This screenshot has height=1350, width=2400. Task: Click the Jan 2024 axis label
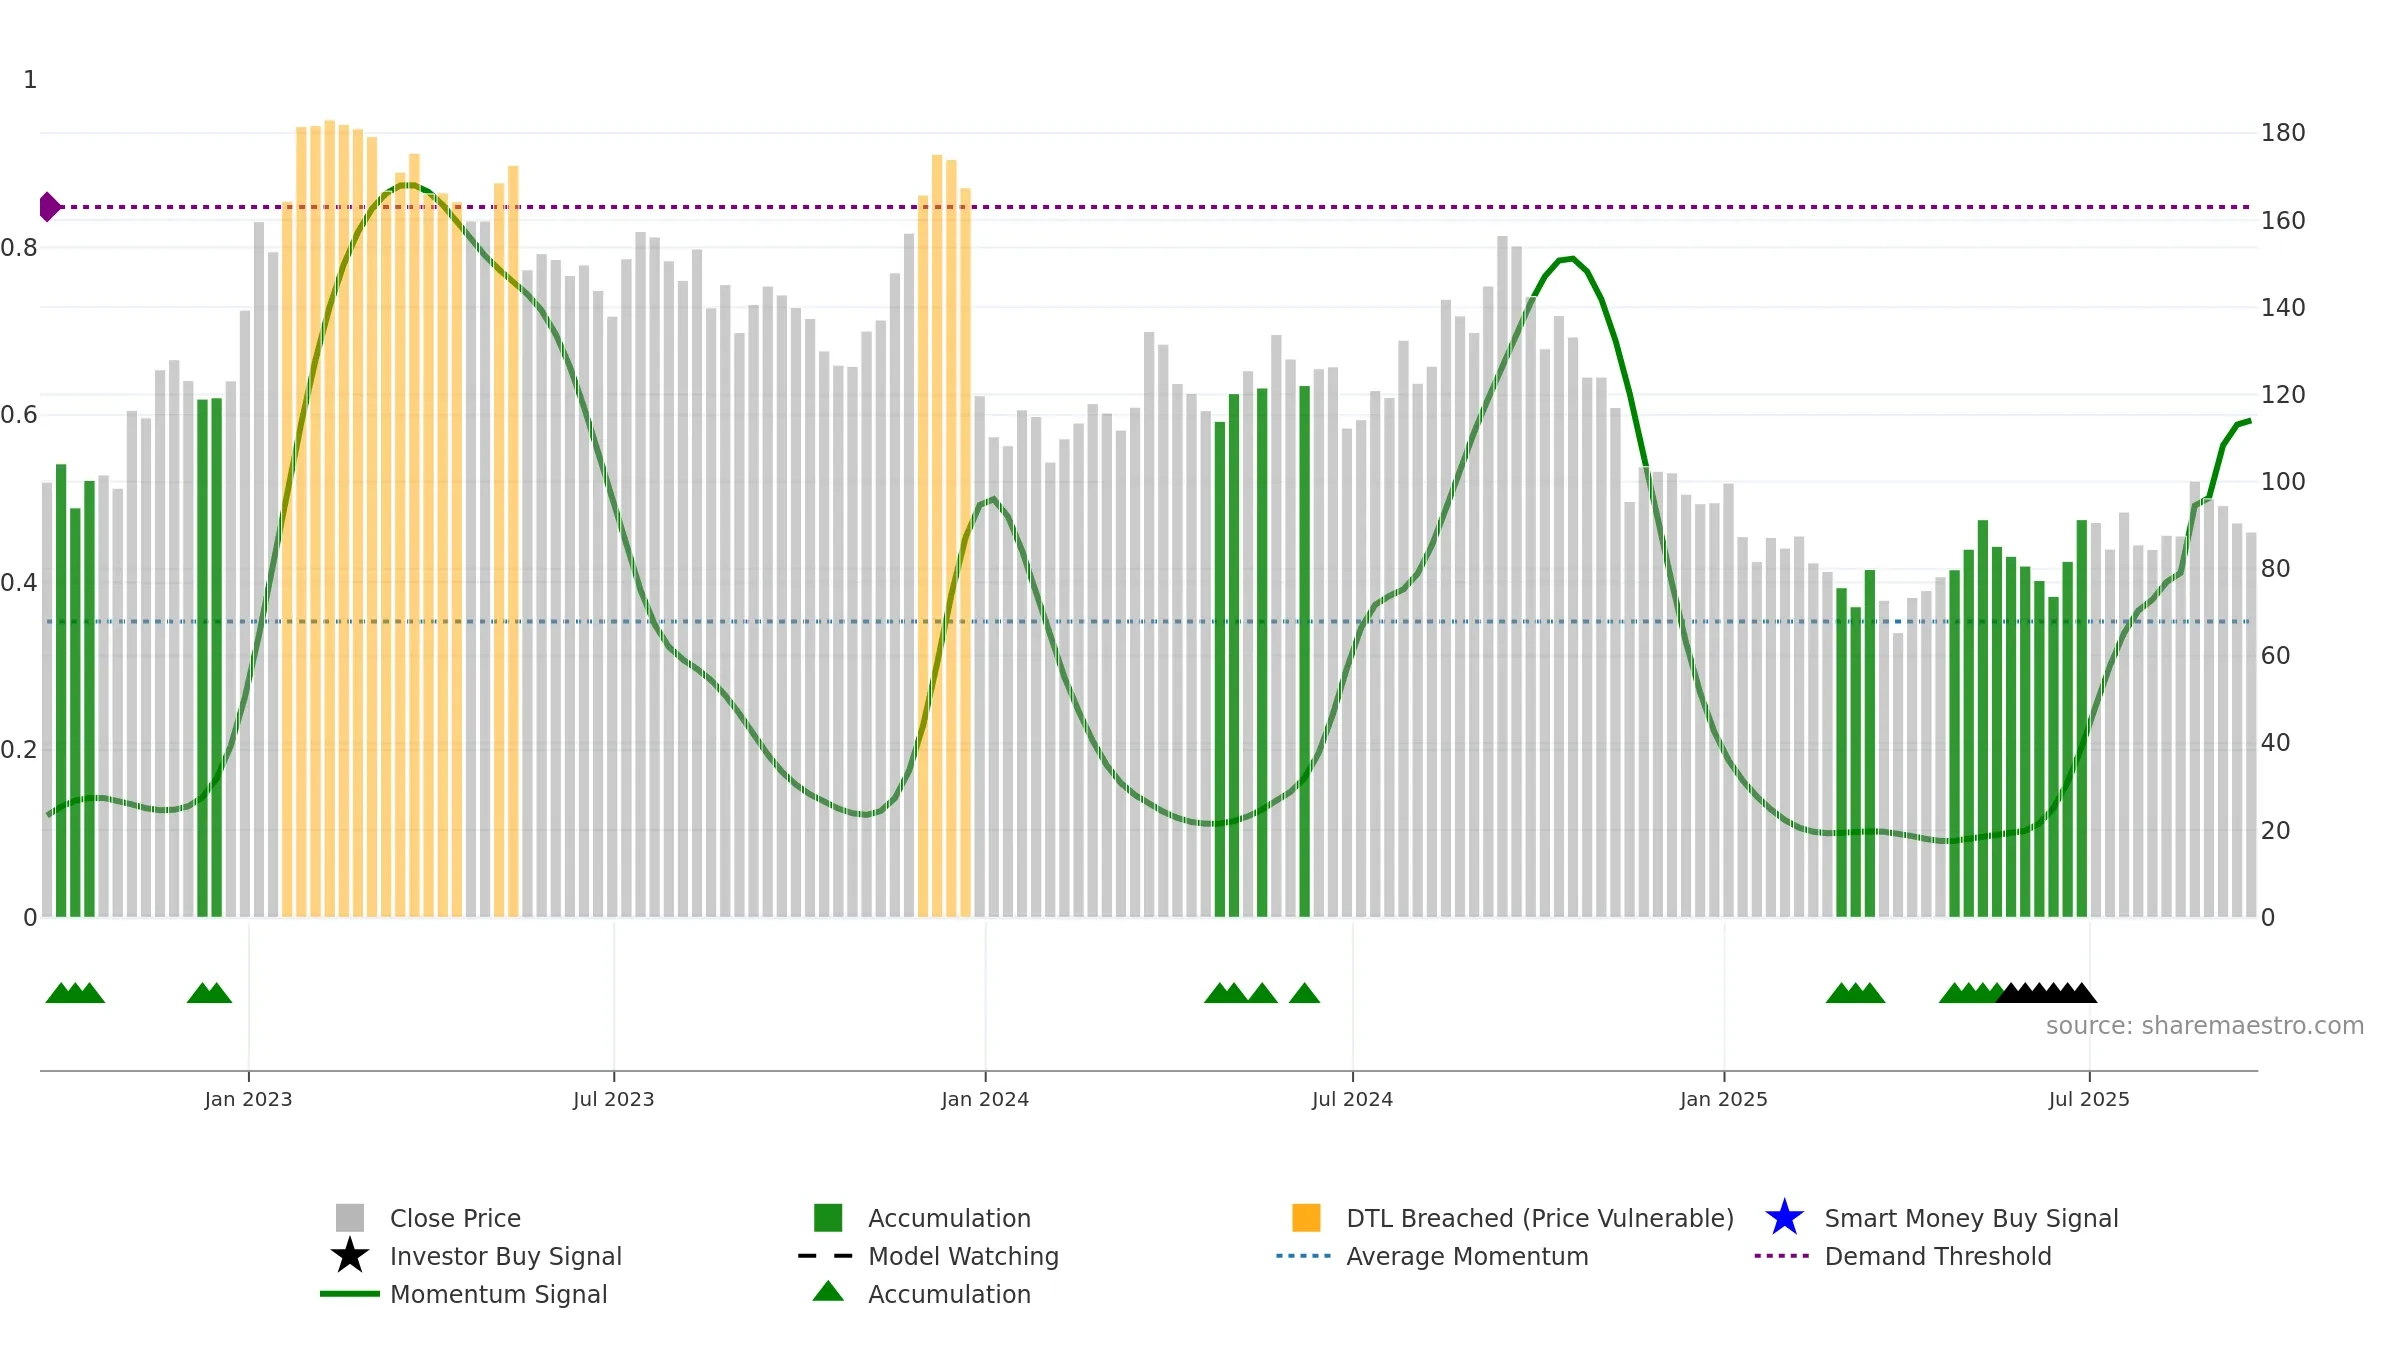985,1099
